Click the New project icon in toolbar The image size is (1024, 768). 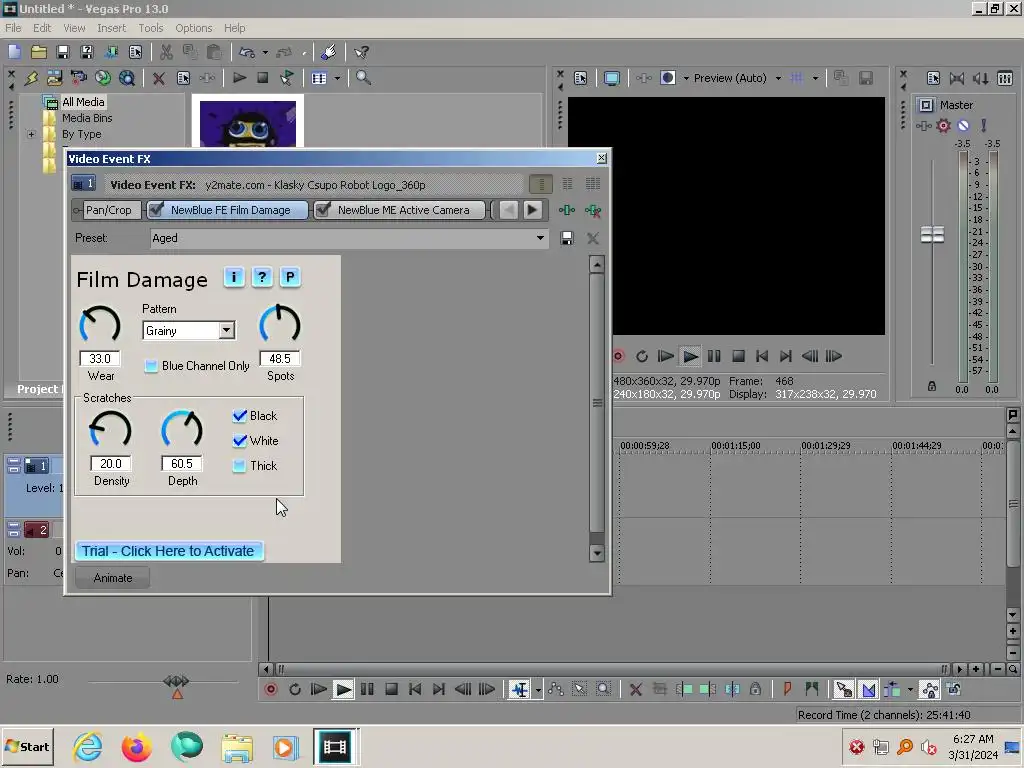tap(14, 52)
